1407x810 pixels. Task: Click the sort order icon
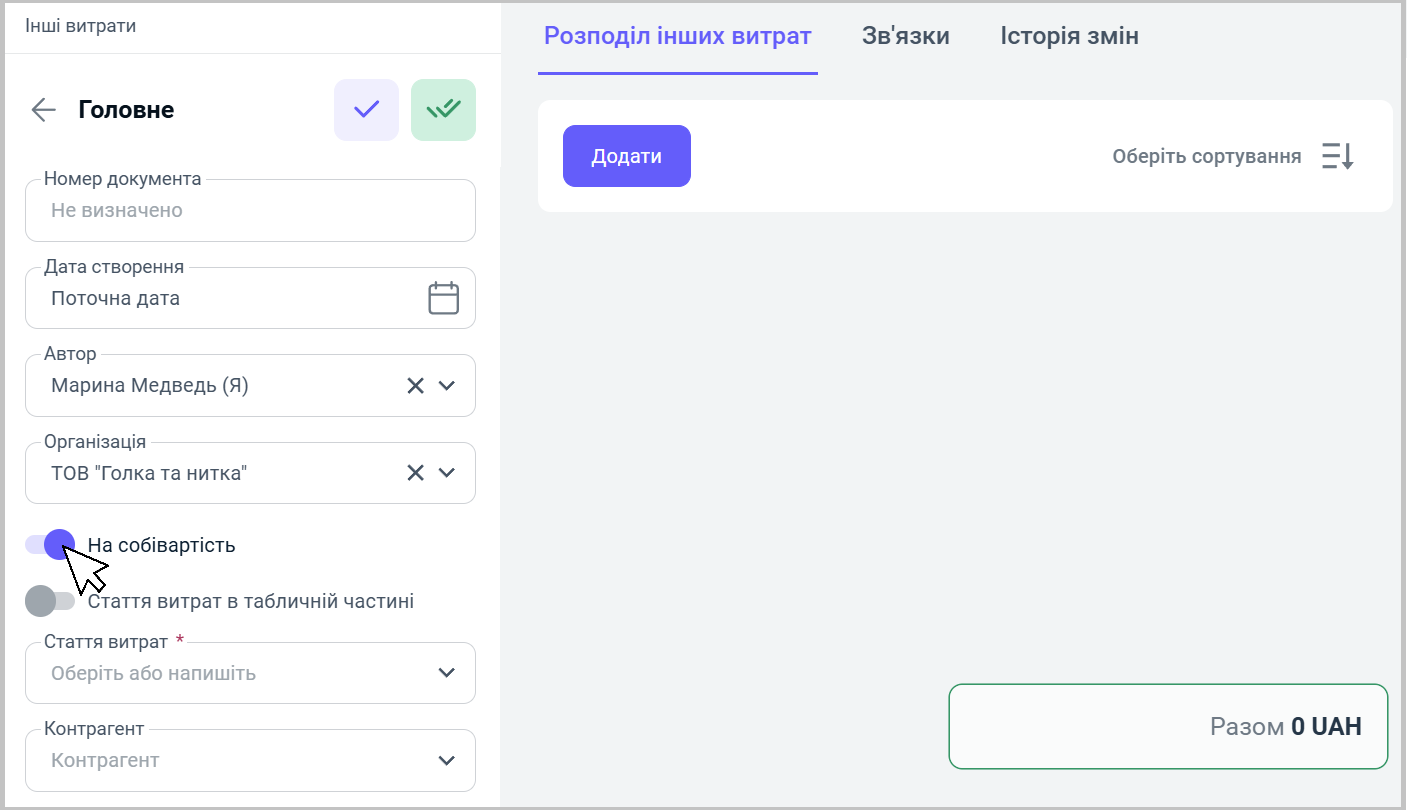point(1337,156)
